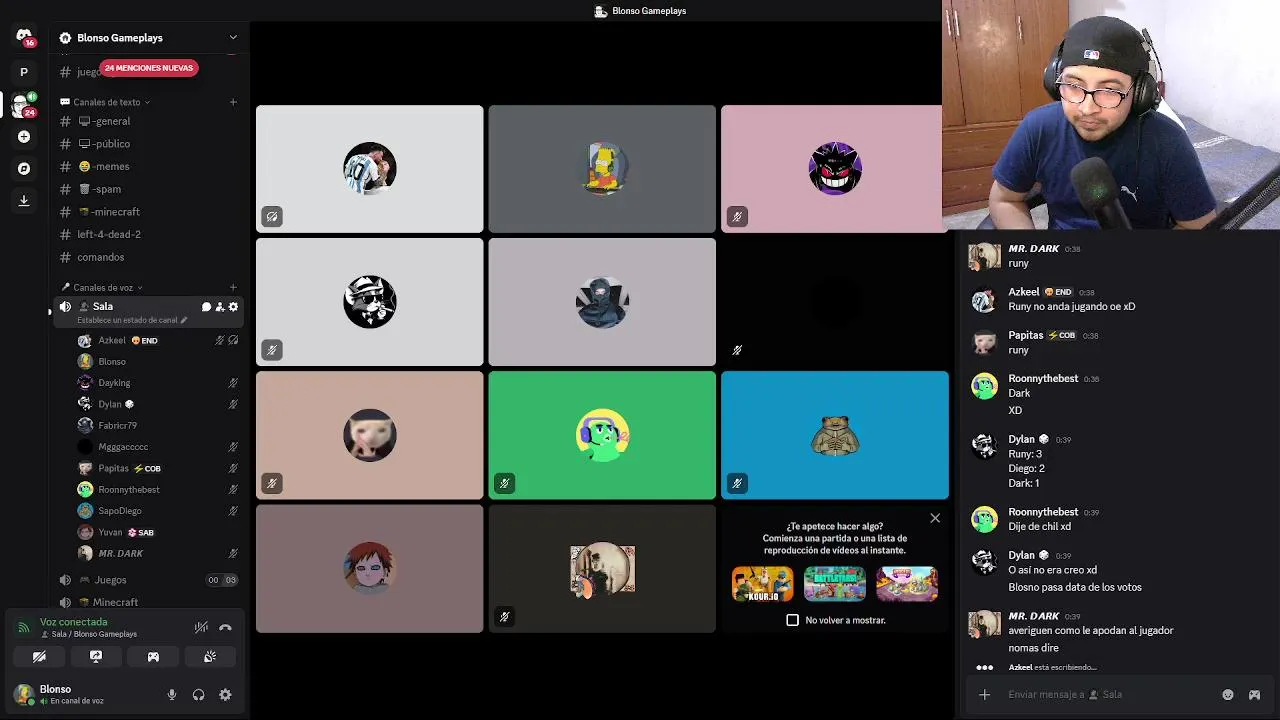Image resolution: width=1280 pixels, height=720 pixels.
Task: Check the 'No volver a mostrar' checkbox
Action: (793, 620)
